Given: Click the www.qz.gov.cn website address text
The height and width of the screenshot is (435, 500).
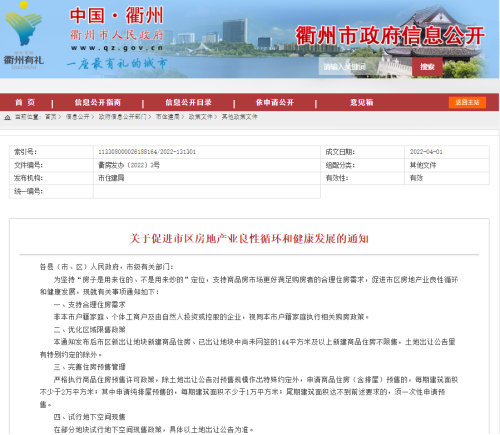Looking at the screenshot, I should (x=117, y=48).
